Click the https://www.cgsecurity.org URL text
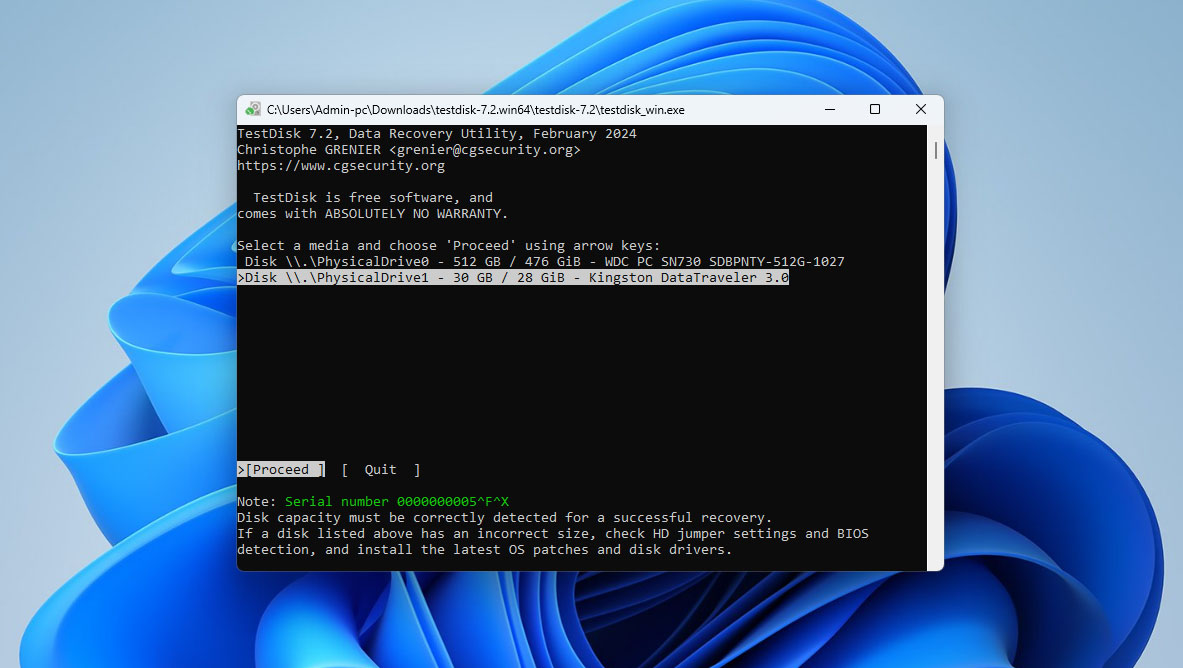1183x668 pixels. click(341, 166)
